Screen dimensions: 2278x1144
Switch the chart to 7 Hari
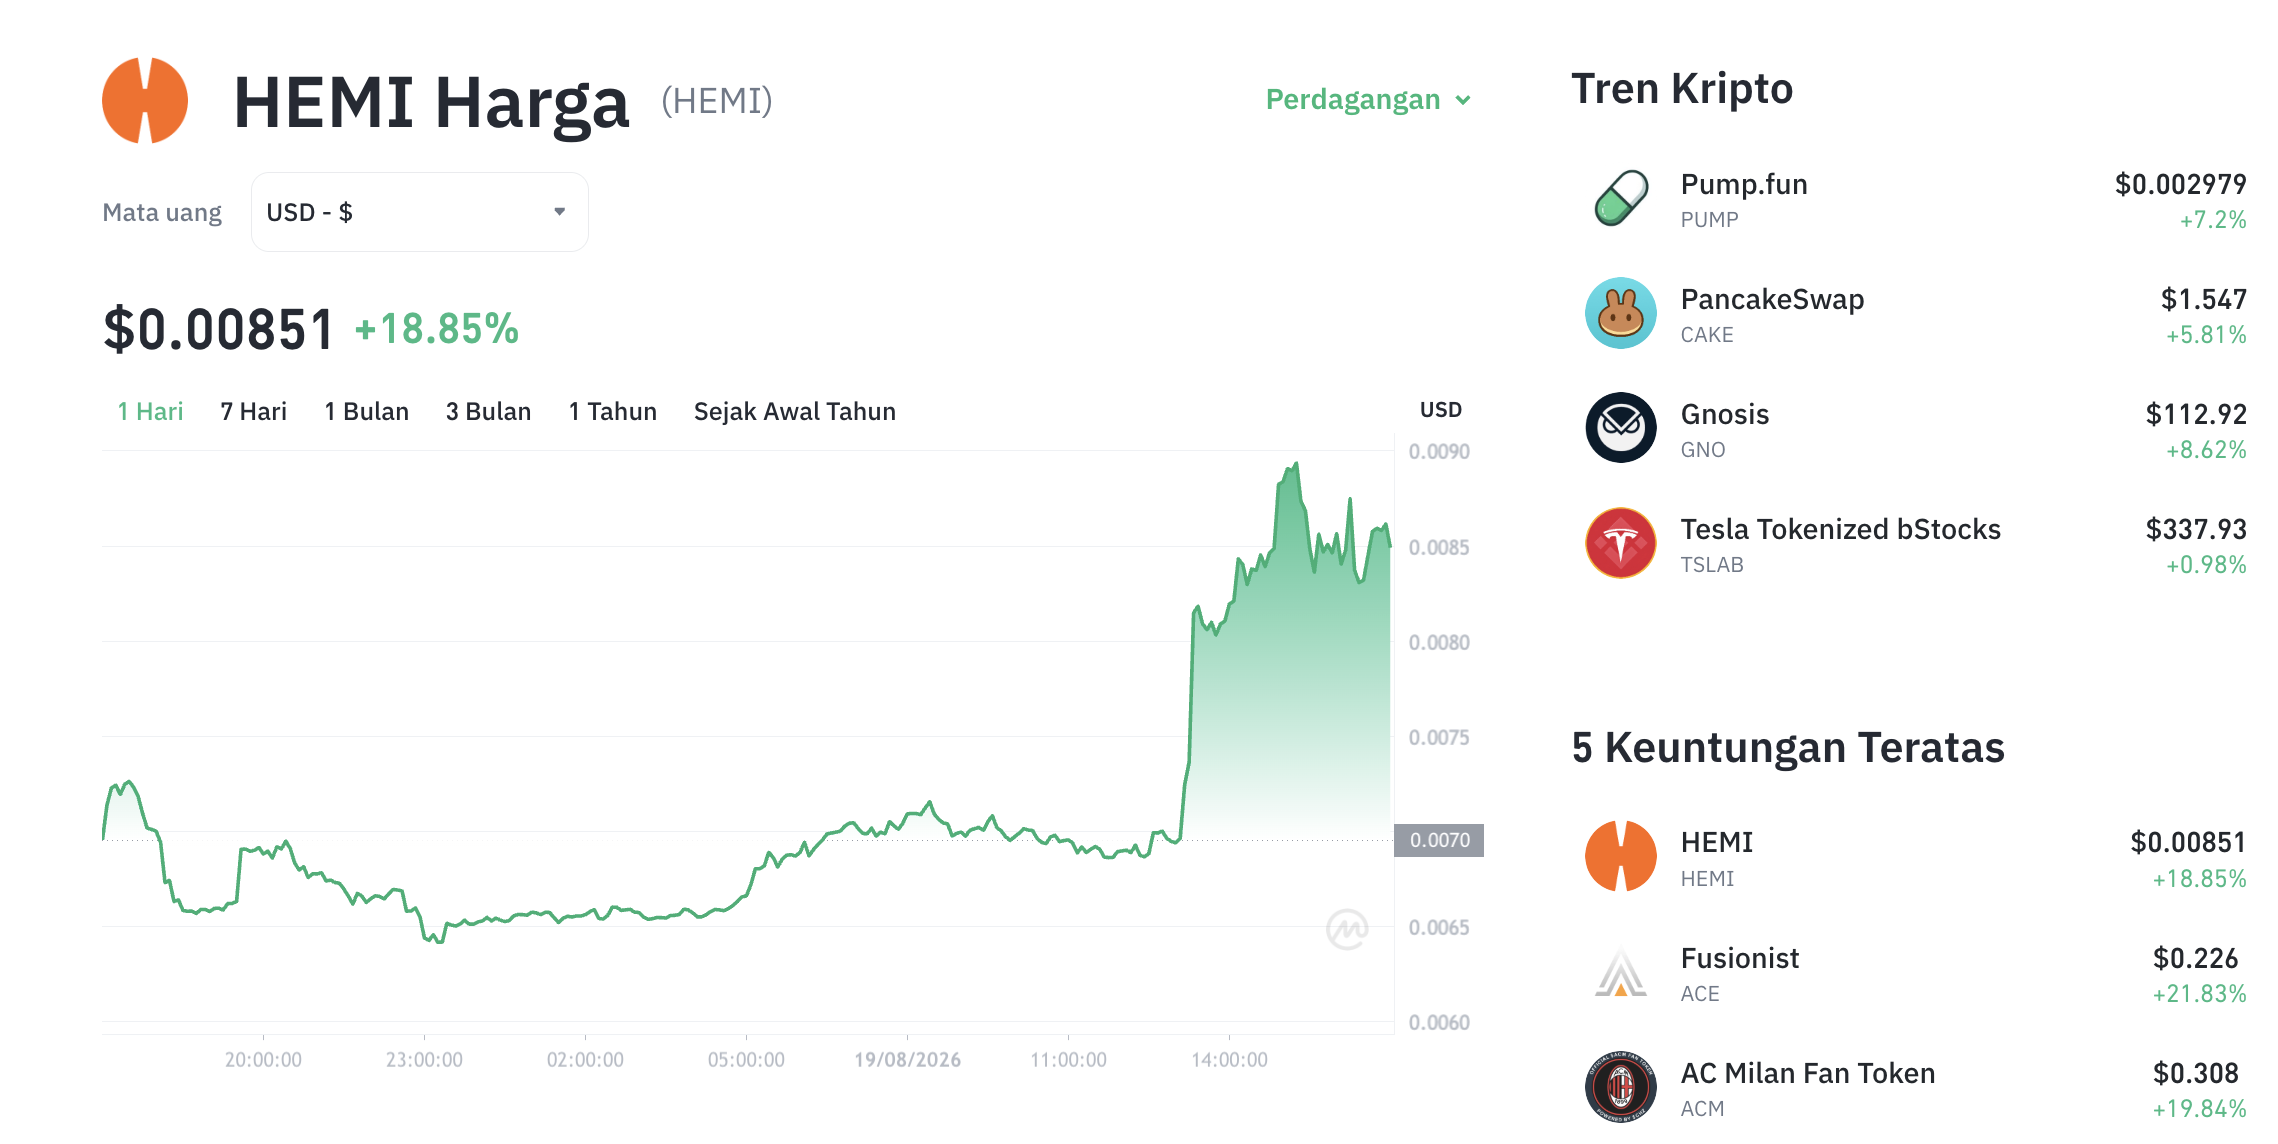click(x=253, y=412)
